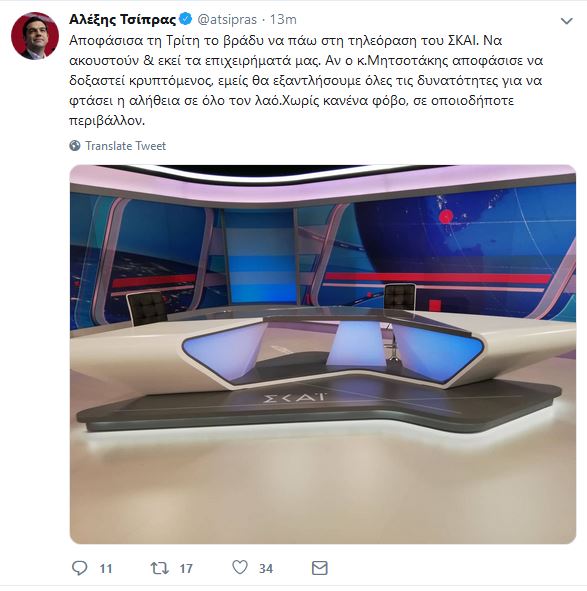Click the globe icon beside Translate Tweet

click(x=75, y=145)
